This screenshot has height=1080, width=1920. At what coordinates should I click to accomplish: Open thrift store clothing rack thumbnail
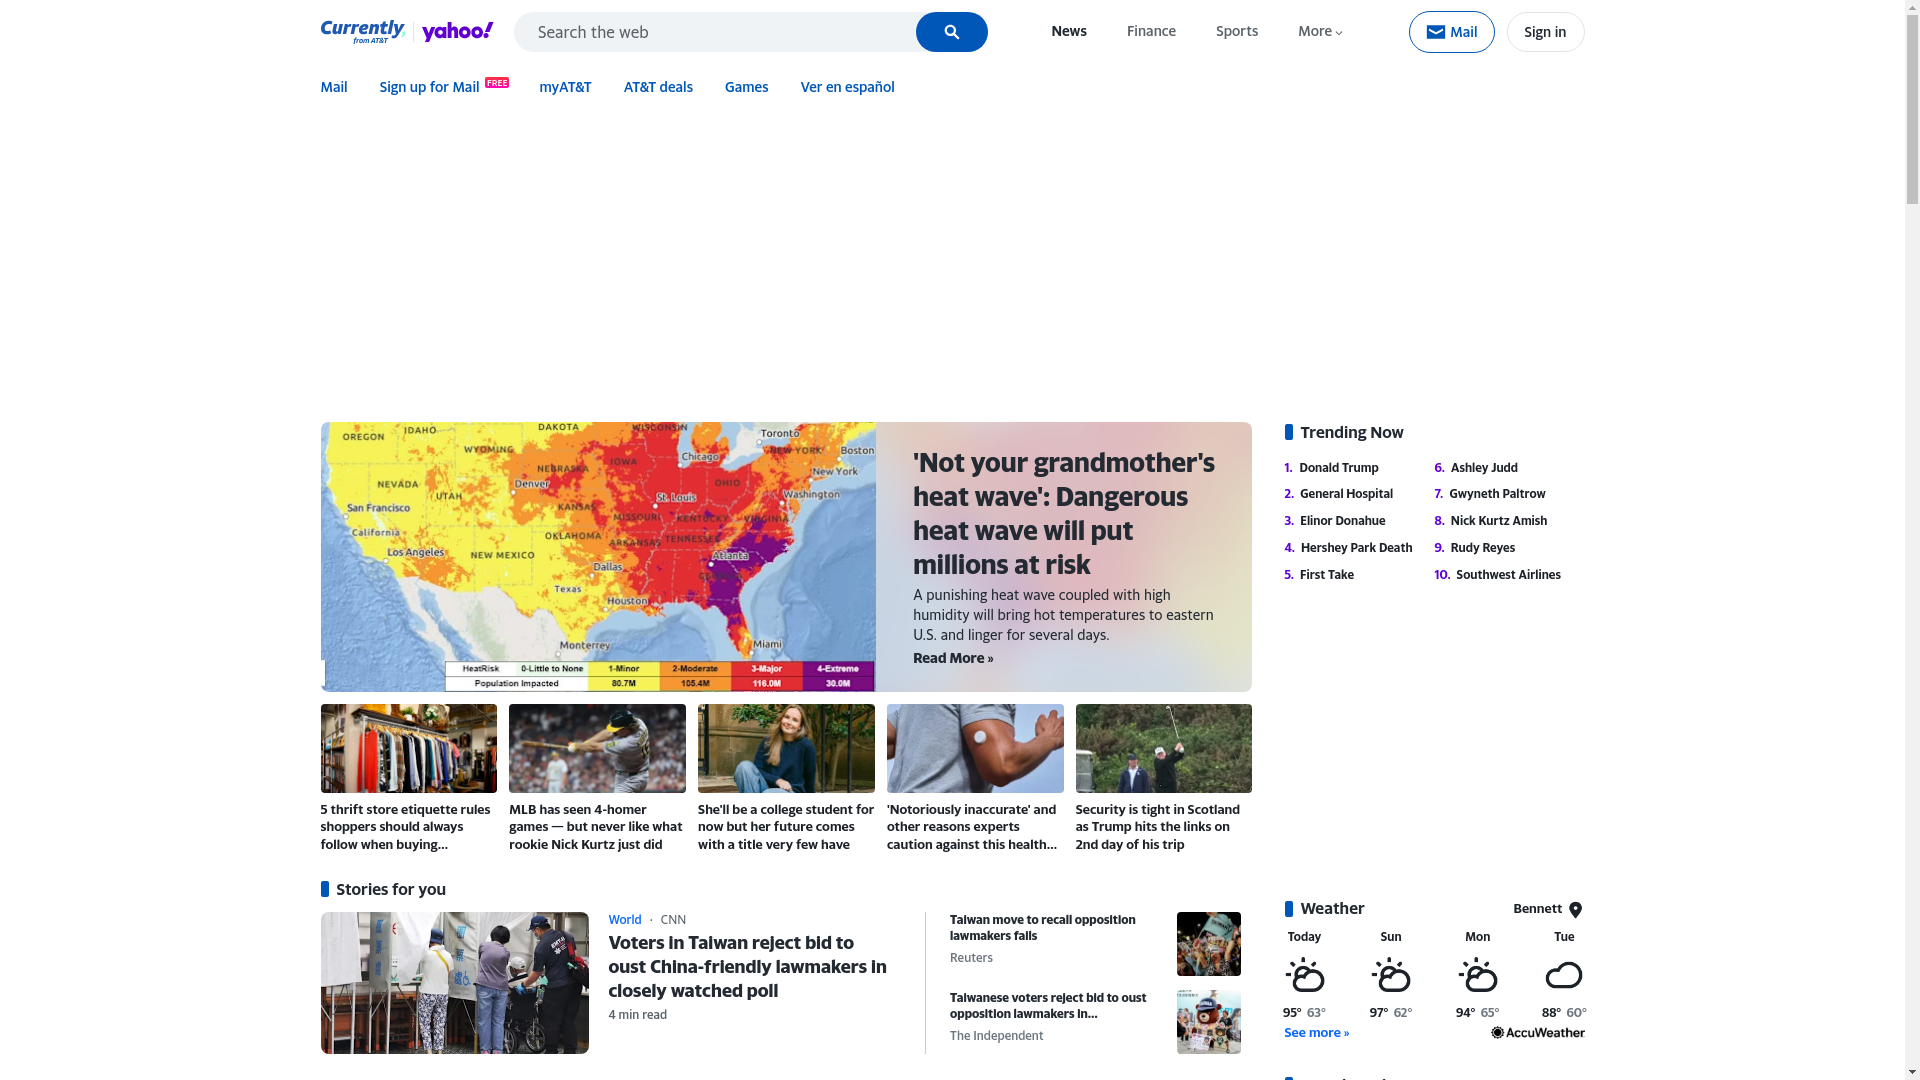(408, 748)
